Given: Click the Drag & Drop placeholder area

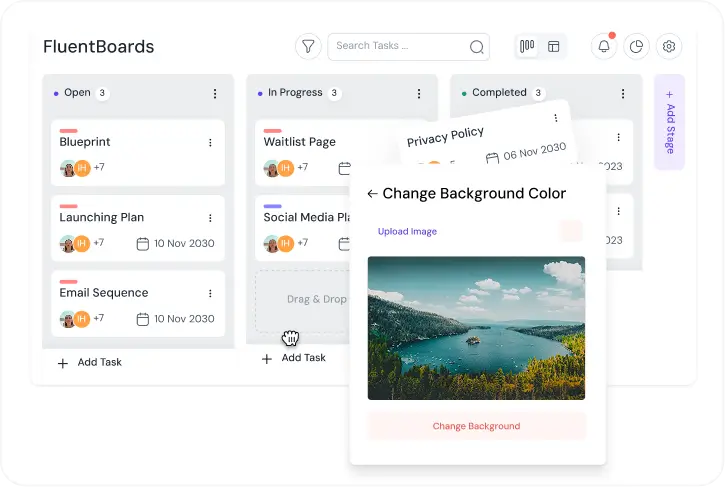Looking at the screenshot, I should tap(303, 301).
